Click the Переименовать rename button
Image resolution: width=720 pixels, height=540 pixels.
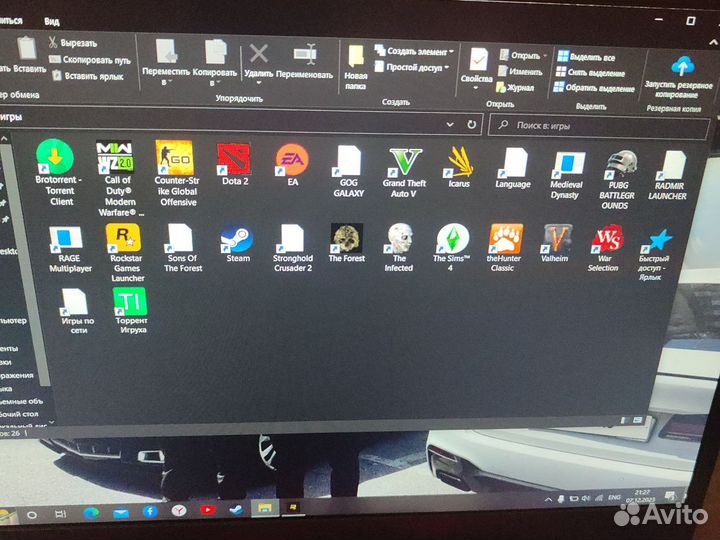click(x=304, y=62)
